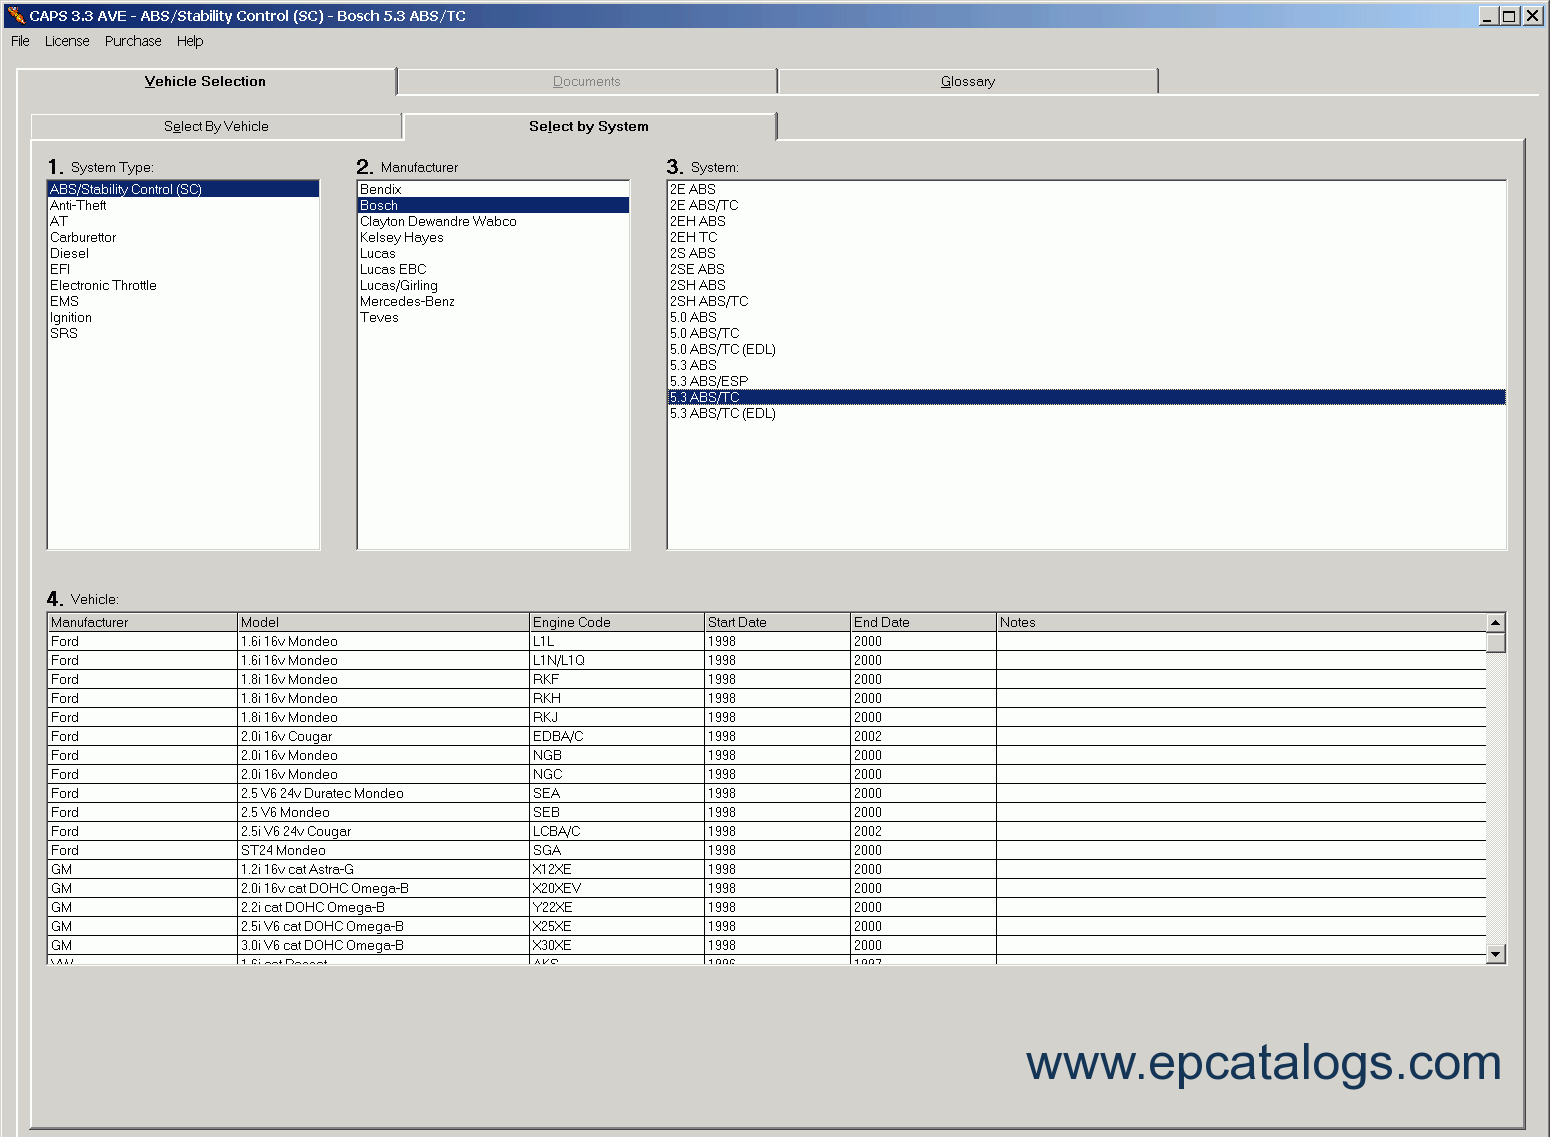Switch to the Vehicle Selection tab
Viewport: 1550px width, 1137px height.
point(206,81)
